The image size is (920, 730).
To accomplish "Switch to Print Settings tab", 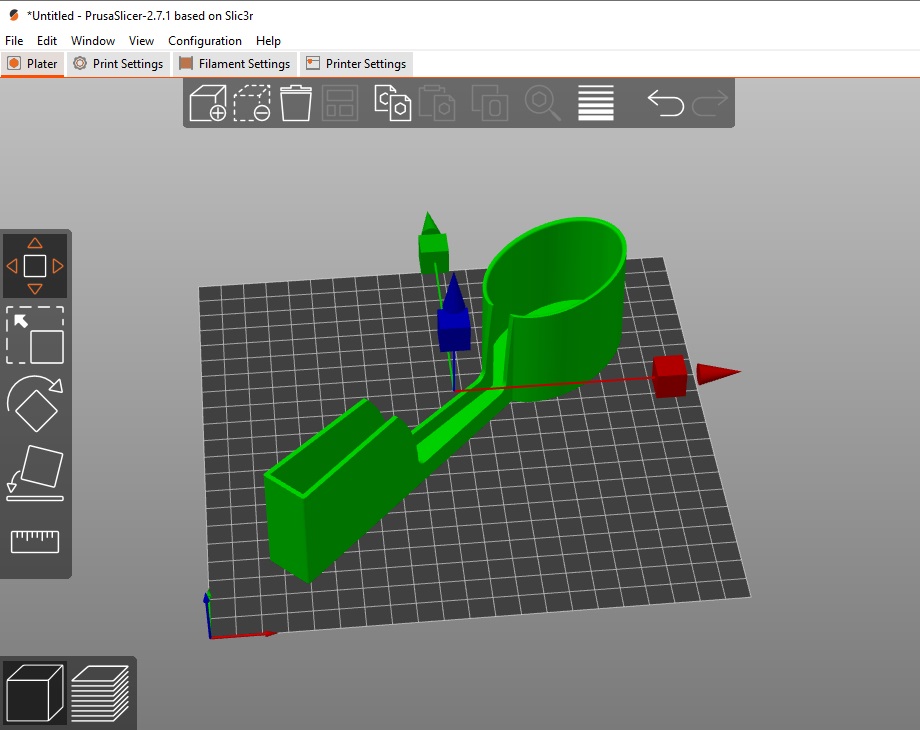I will [x=119, y=63].
